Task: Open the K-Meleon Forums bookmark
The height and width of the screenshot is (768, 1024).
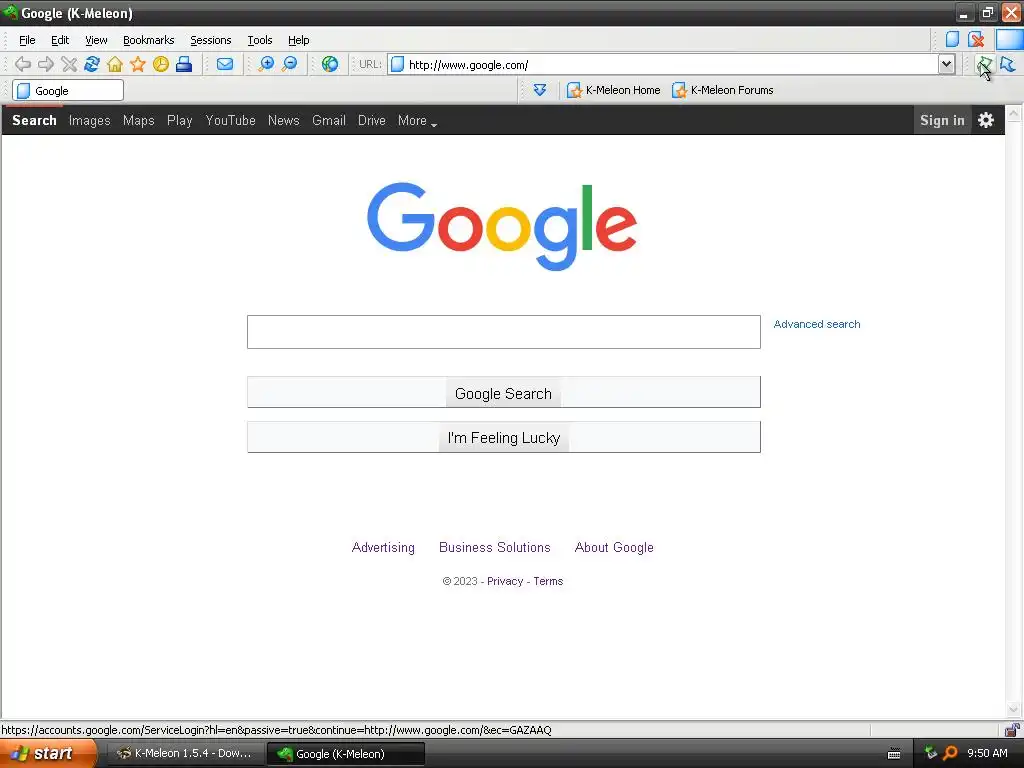Action: 722,90
